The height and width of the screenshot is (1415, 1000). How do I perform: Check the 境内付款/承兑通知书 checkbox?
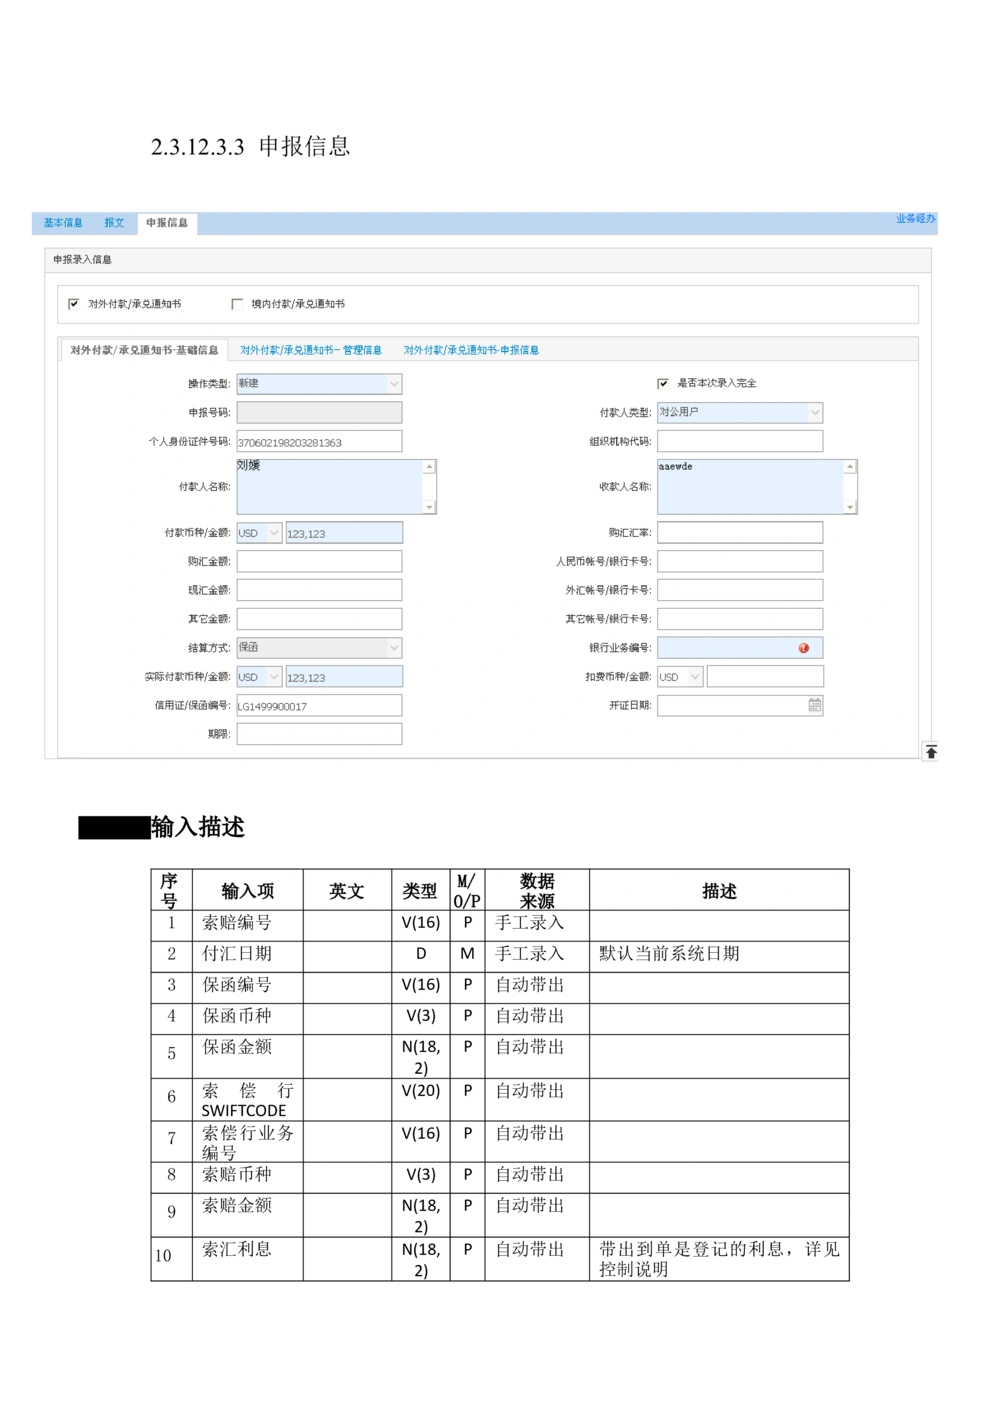[236, 302]
